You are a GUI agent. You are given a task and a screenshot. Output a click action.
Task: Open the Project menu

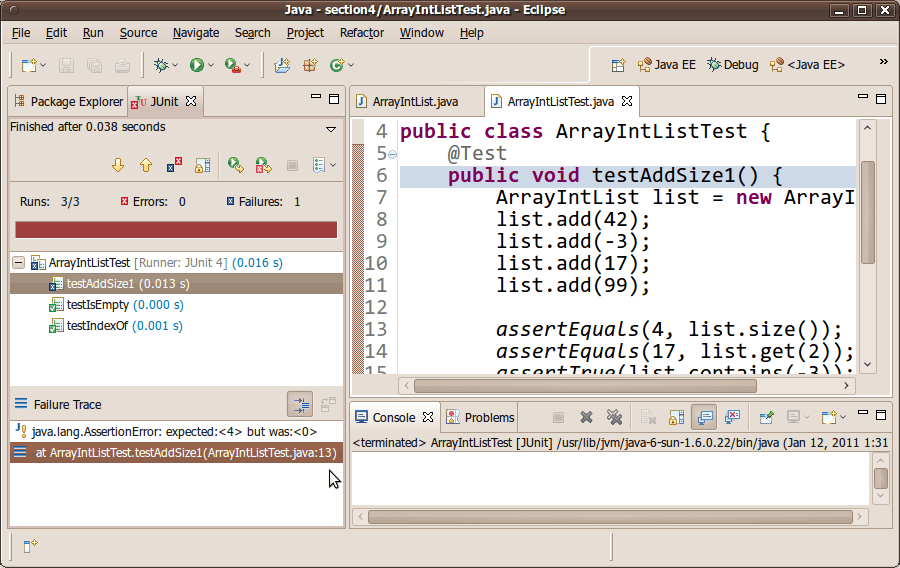305,33
